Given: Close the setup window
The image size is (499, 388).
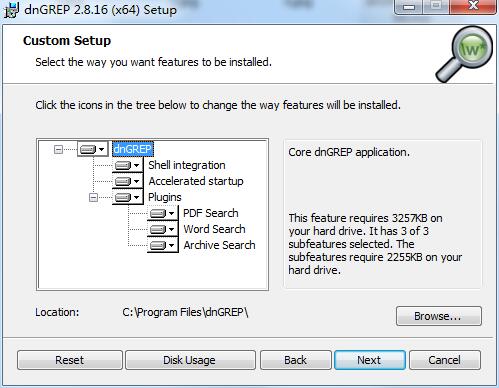Looking at the screenshot, I should [473, 6].
